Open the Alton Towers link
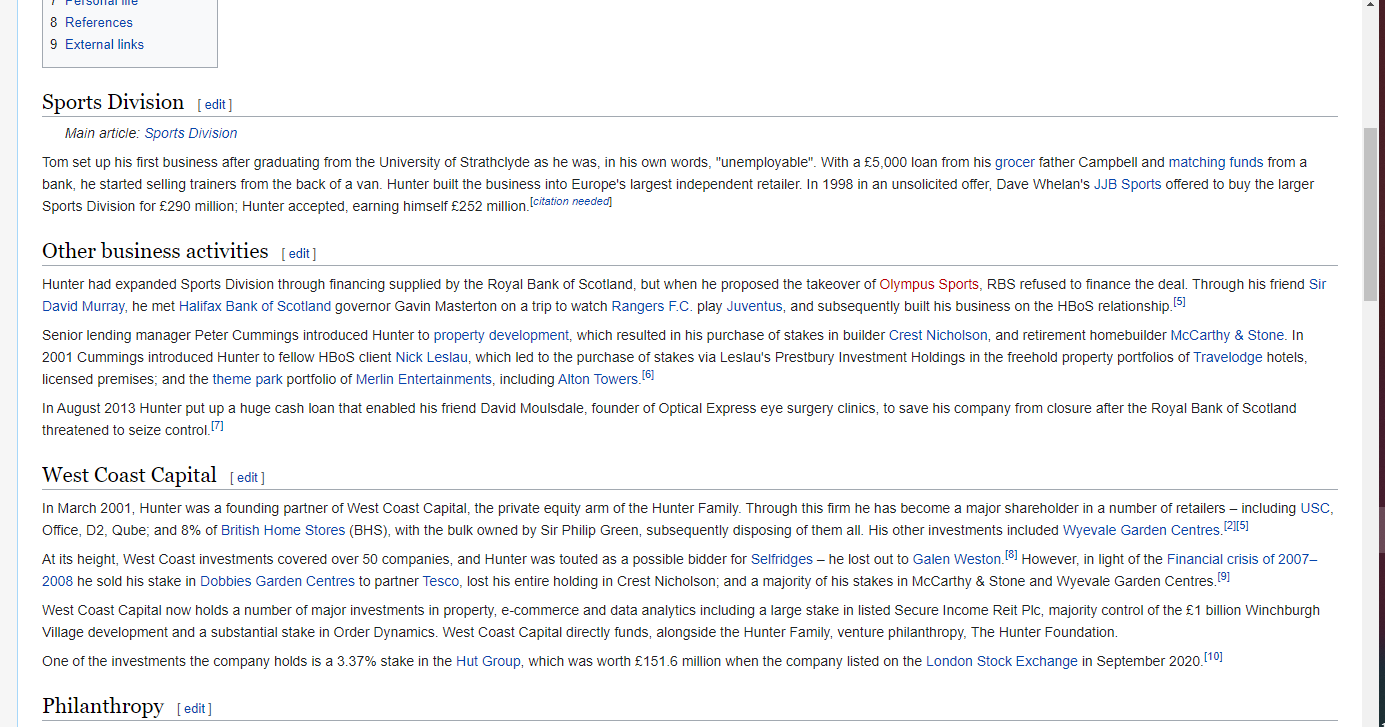 click(x=598, y=379)
